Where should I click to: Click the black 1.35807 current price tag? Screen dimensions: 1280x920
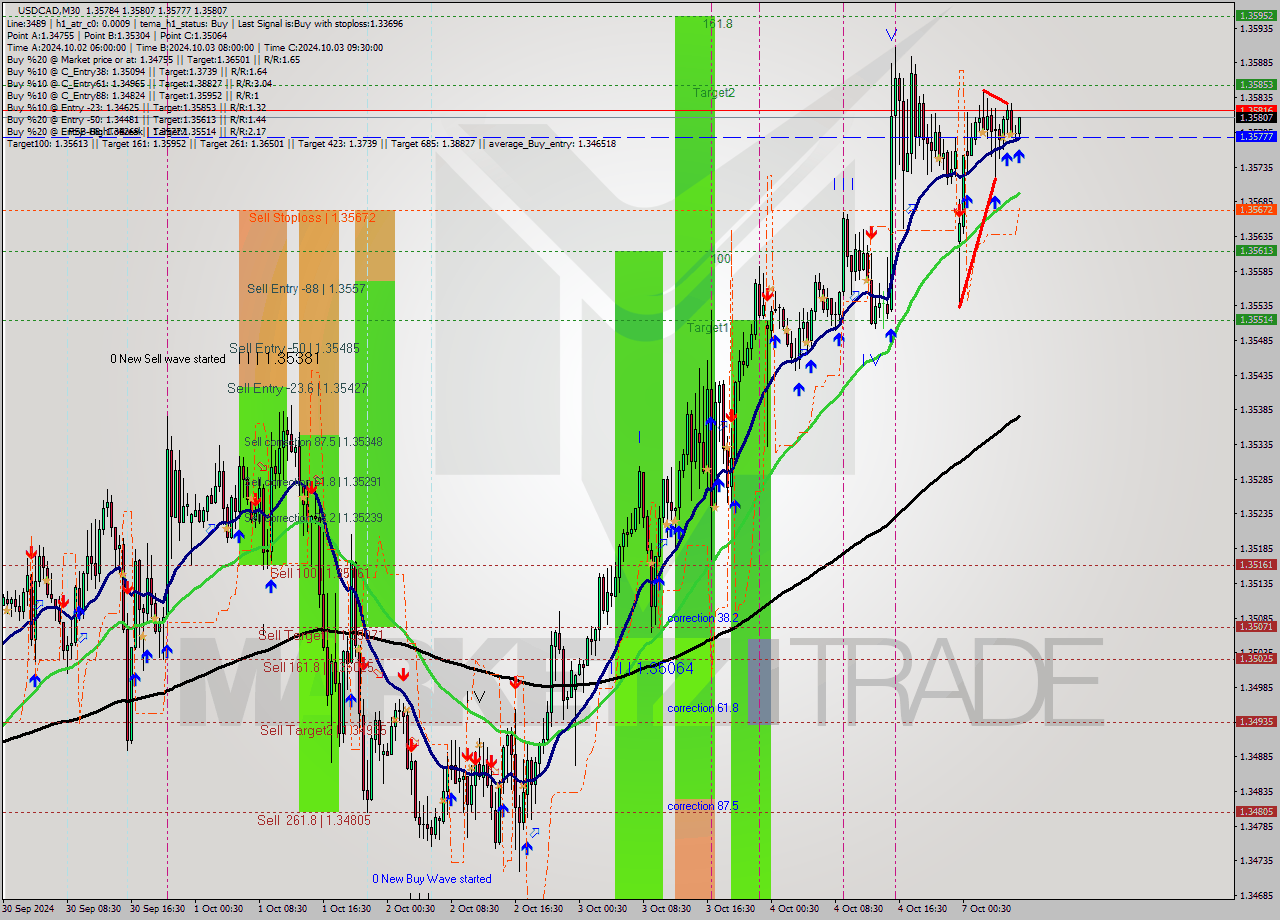(x=1256, y=118)
